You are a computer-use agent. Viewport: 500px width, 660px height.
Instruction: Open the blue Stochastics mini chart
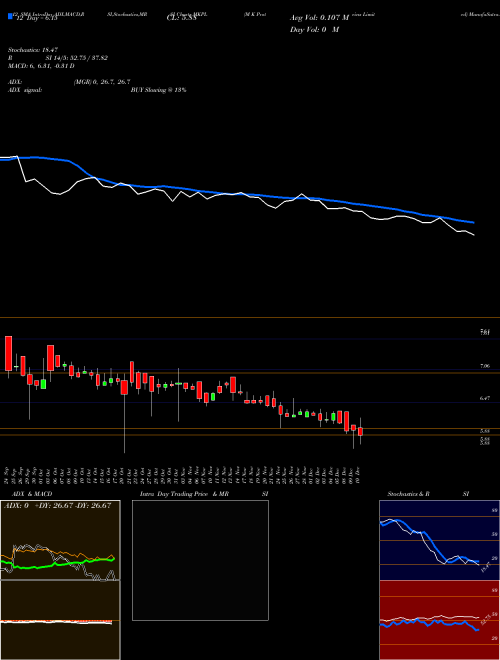[439, 540]
